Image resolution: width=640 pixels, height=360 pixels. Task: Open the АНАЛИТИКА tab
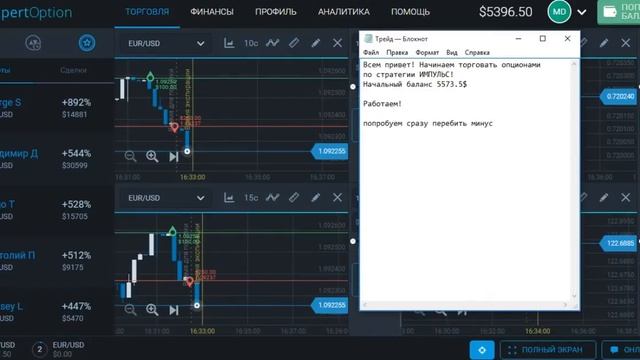(x=344, y=12)
